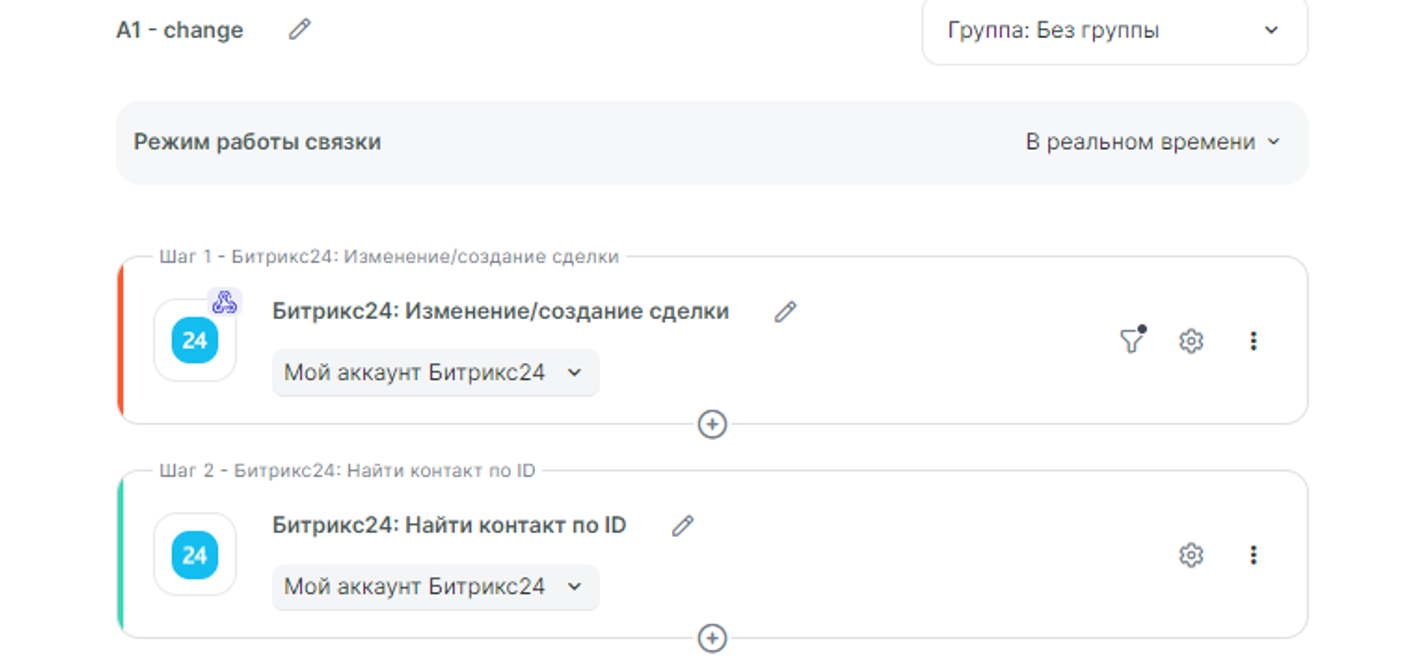Add a step after step 1 with plus
This screenshot has height=666, width=1420.
coord(711,425)
